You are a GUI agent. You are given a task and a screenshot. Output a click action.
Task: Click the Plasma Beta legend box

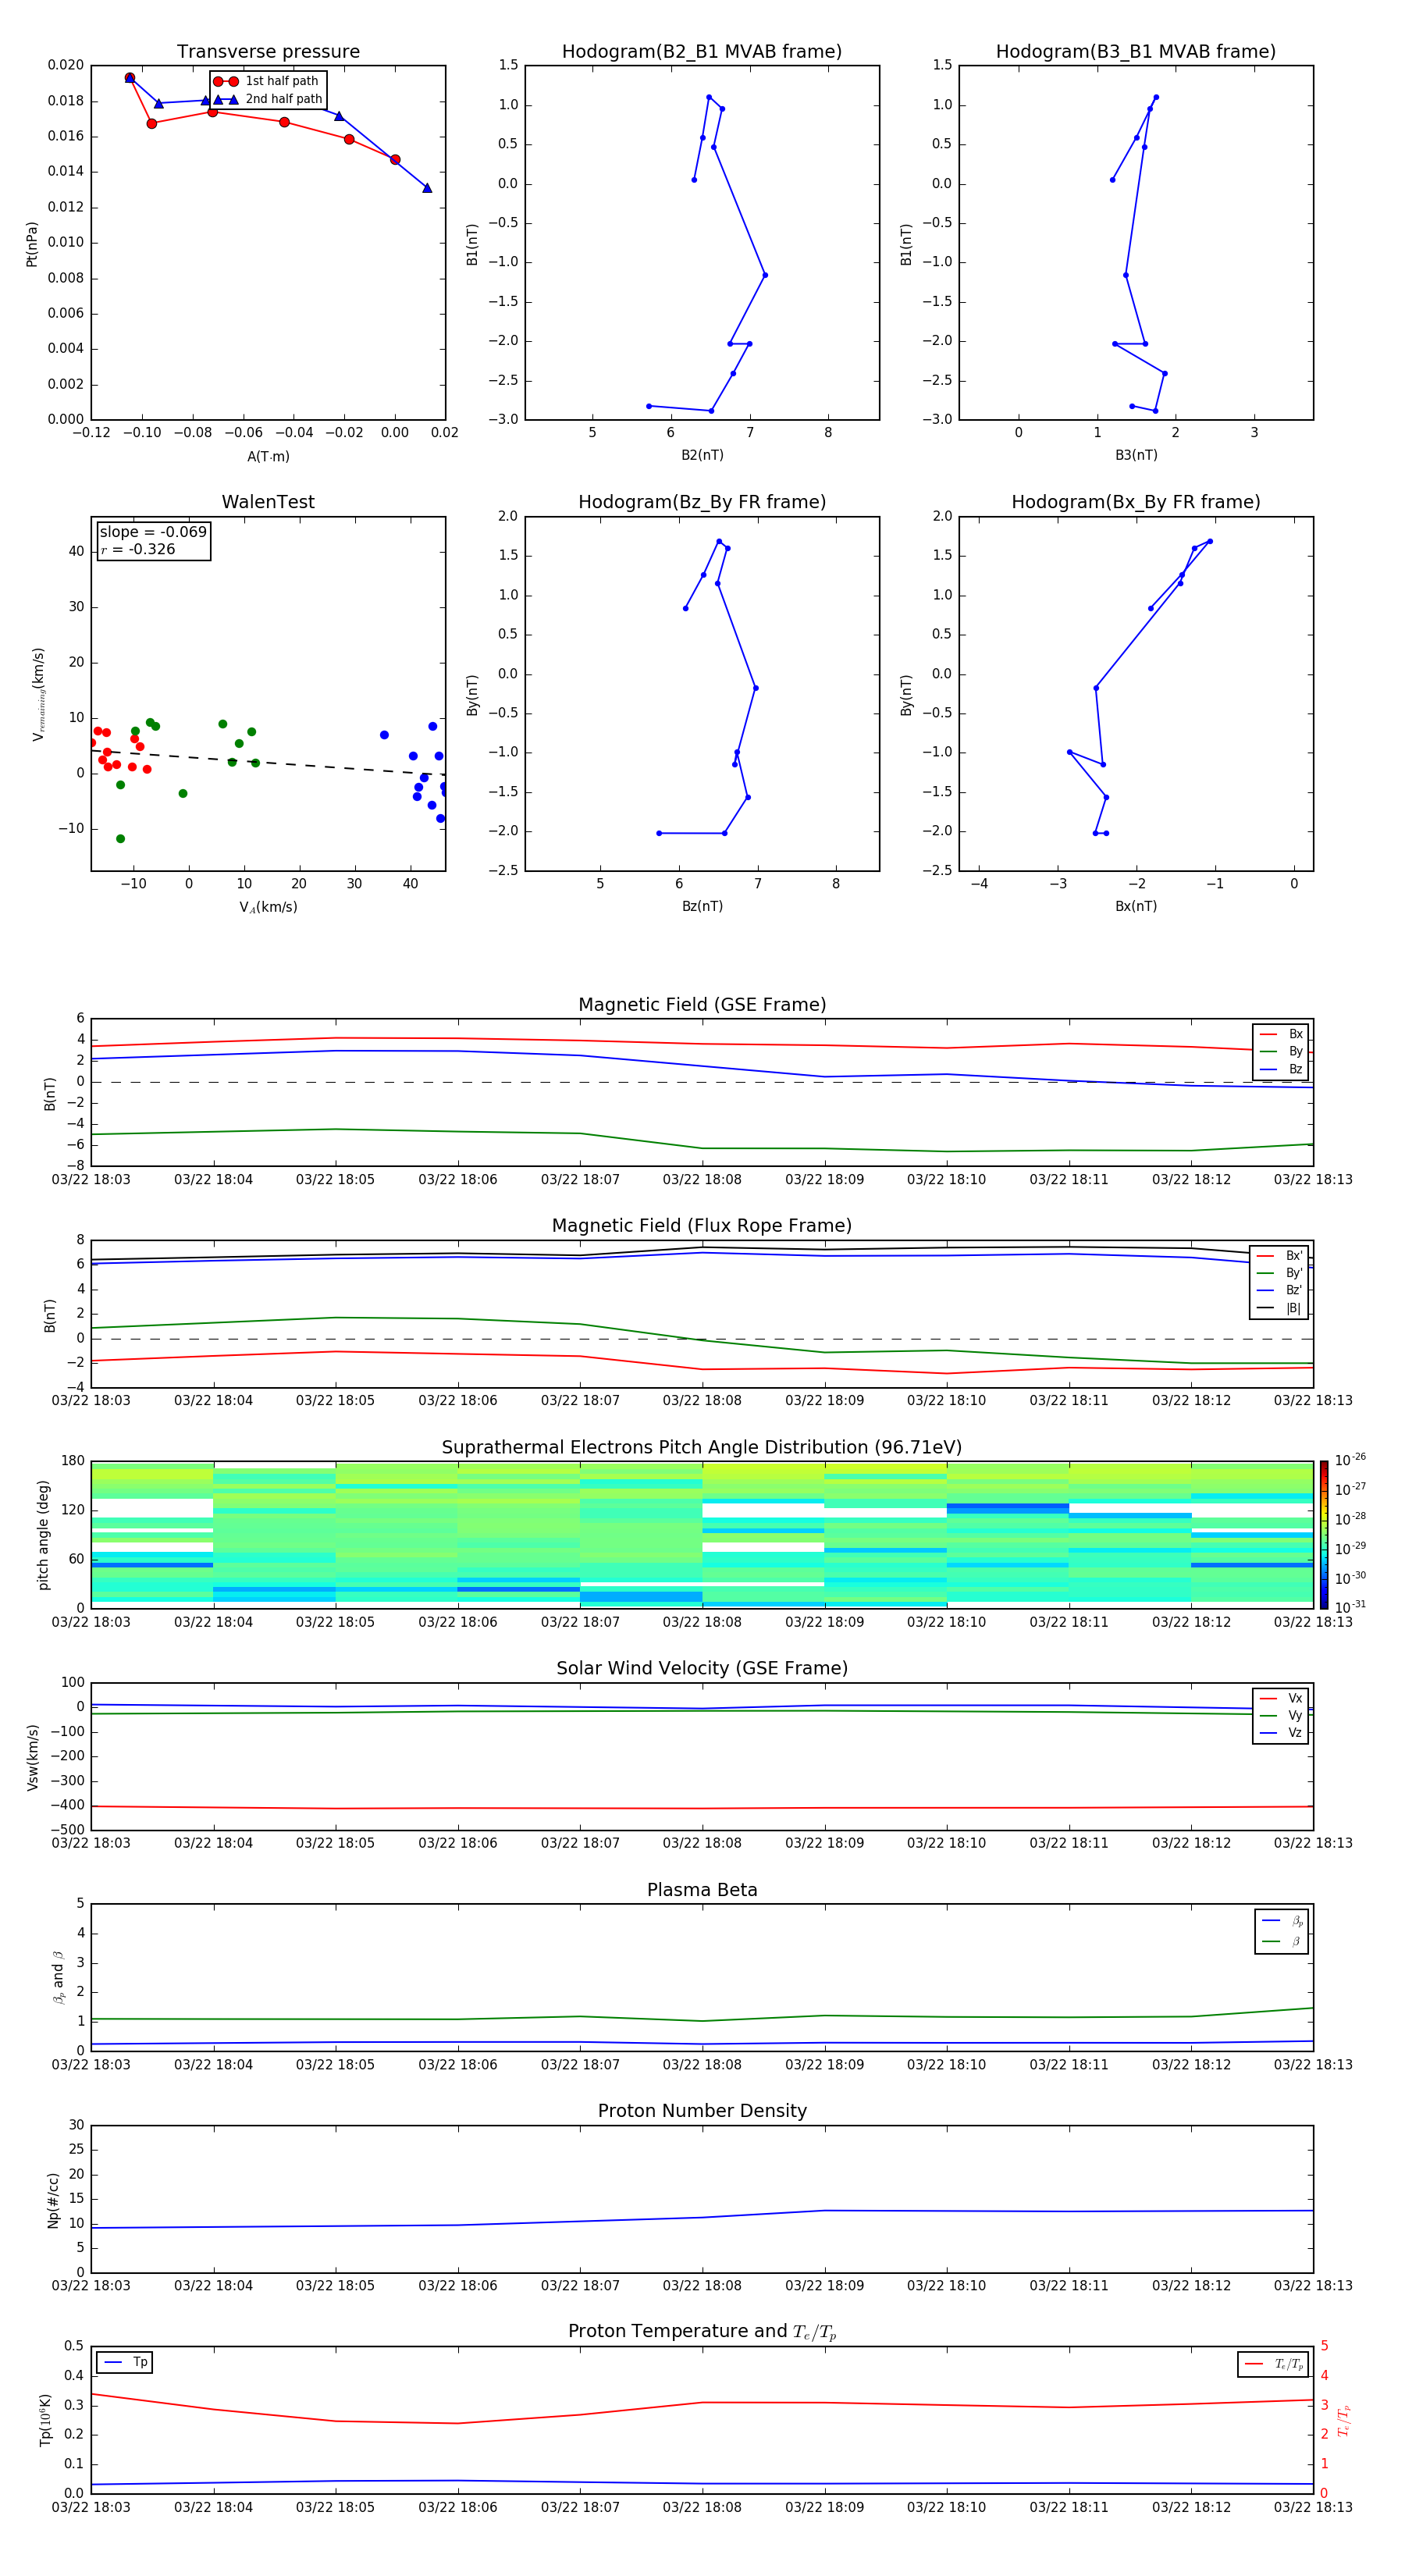point(1281,1931)
